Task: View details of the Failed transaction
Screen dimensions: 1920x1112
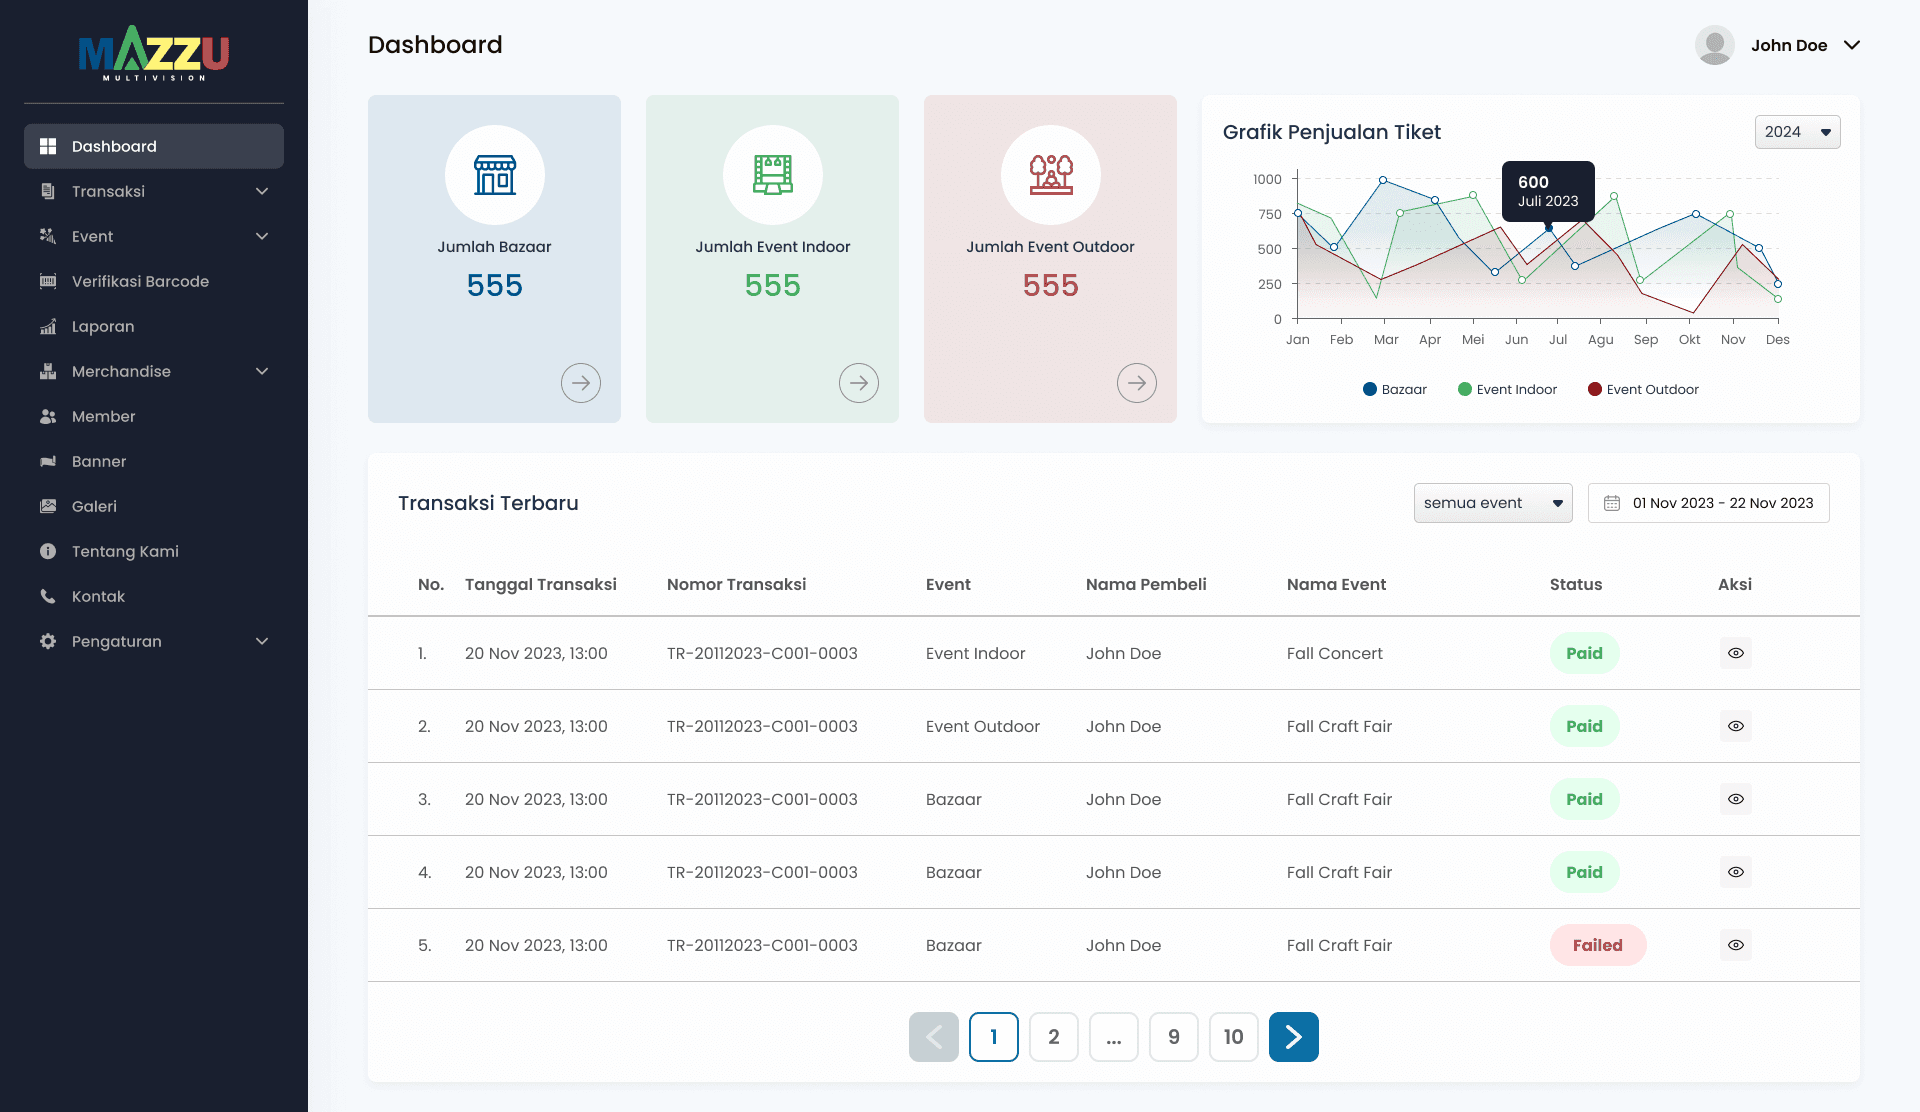Action: click(1735, 945)
